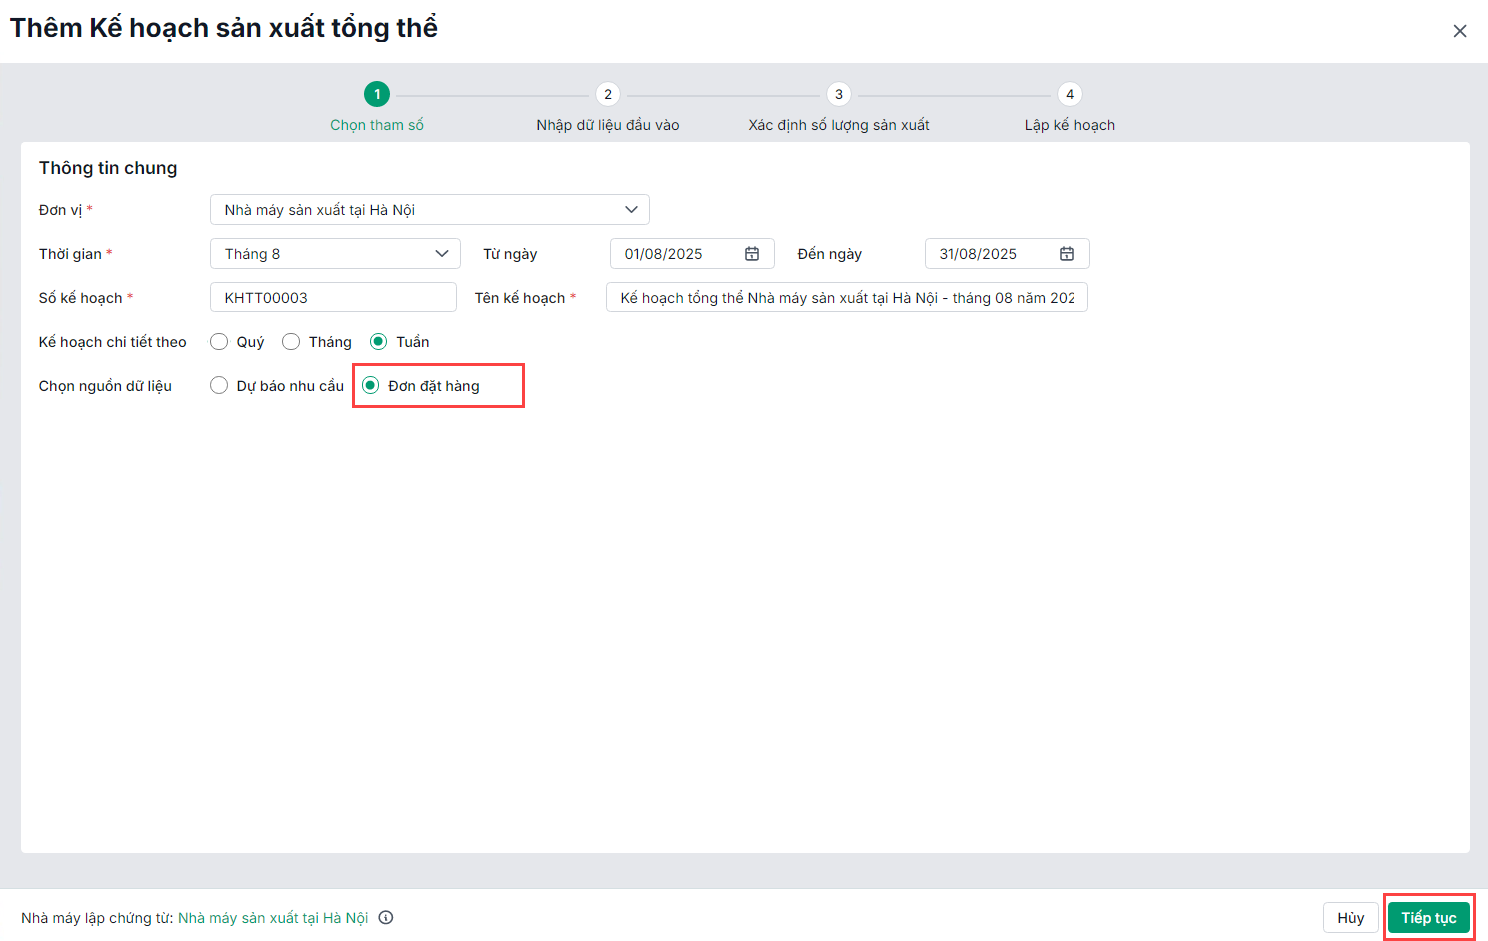This screenshot has height=941, width=1488.
Task: Click step 1 circle Chọn tham số
Action: [x=377, y=95]
